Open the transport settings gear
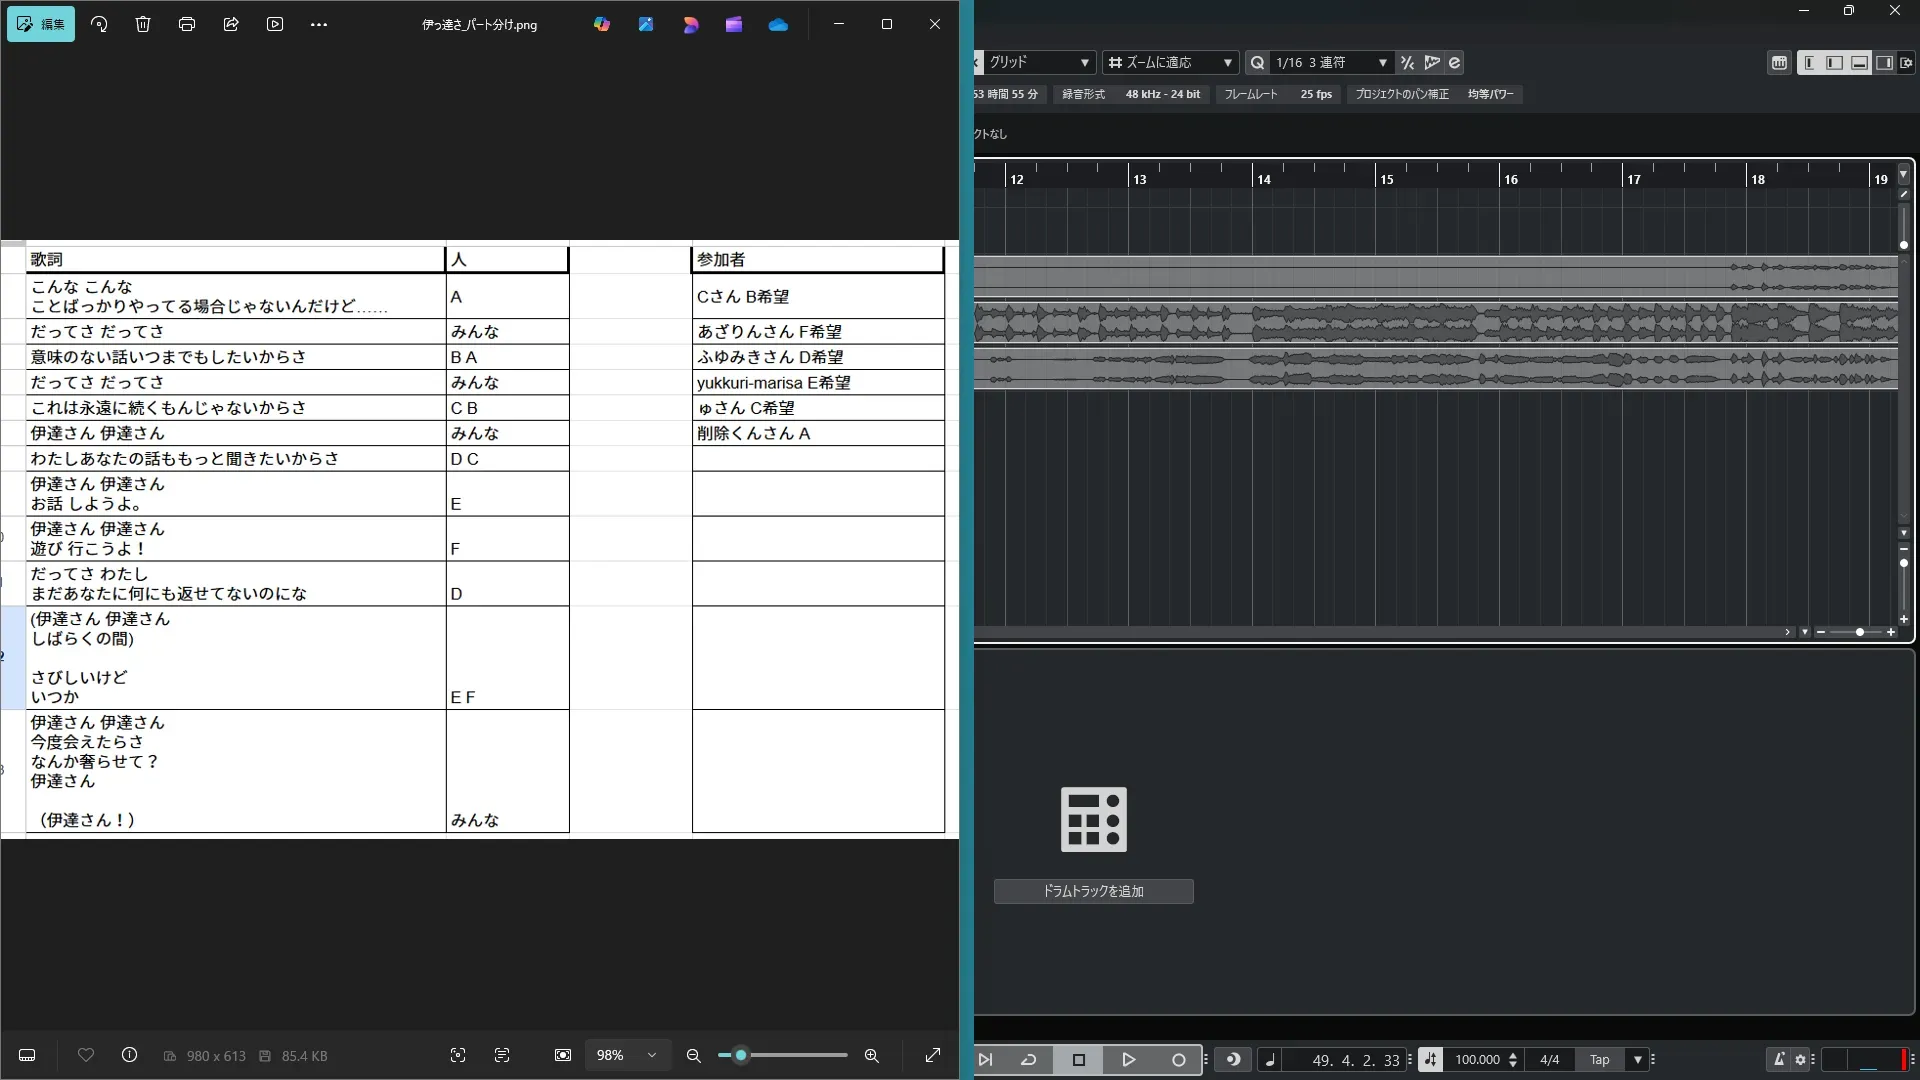The height and width of the screenshot is (1080, 1920). click(x=1801, y=1060)
